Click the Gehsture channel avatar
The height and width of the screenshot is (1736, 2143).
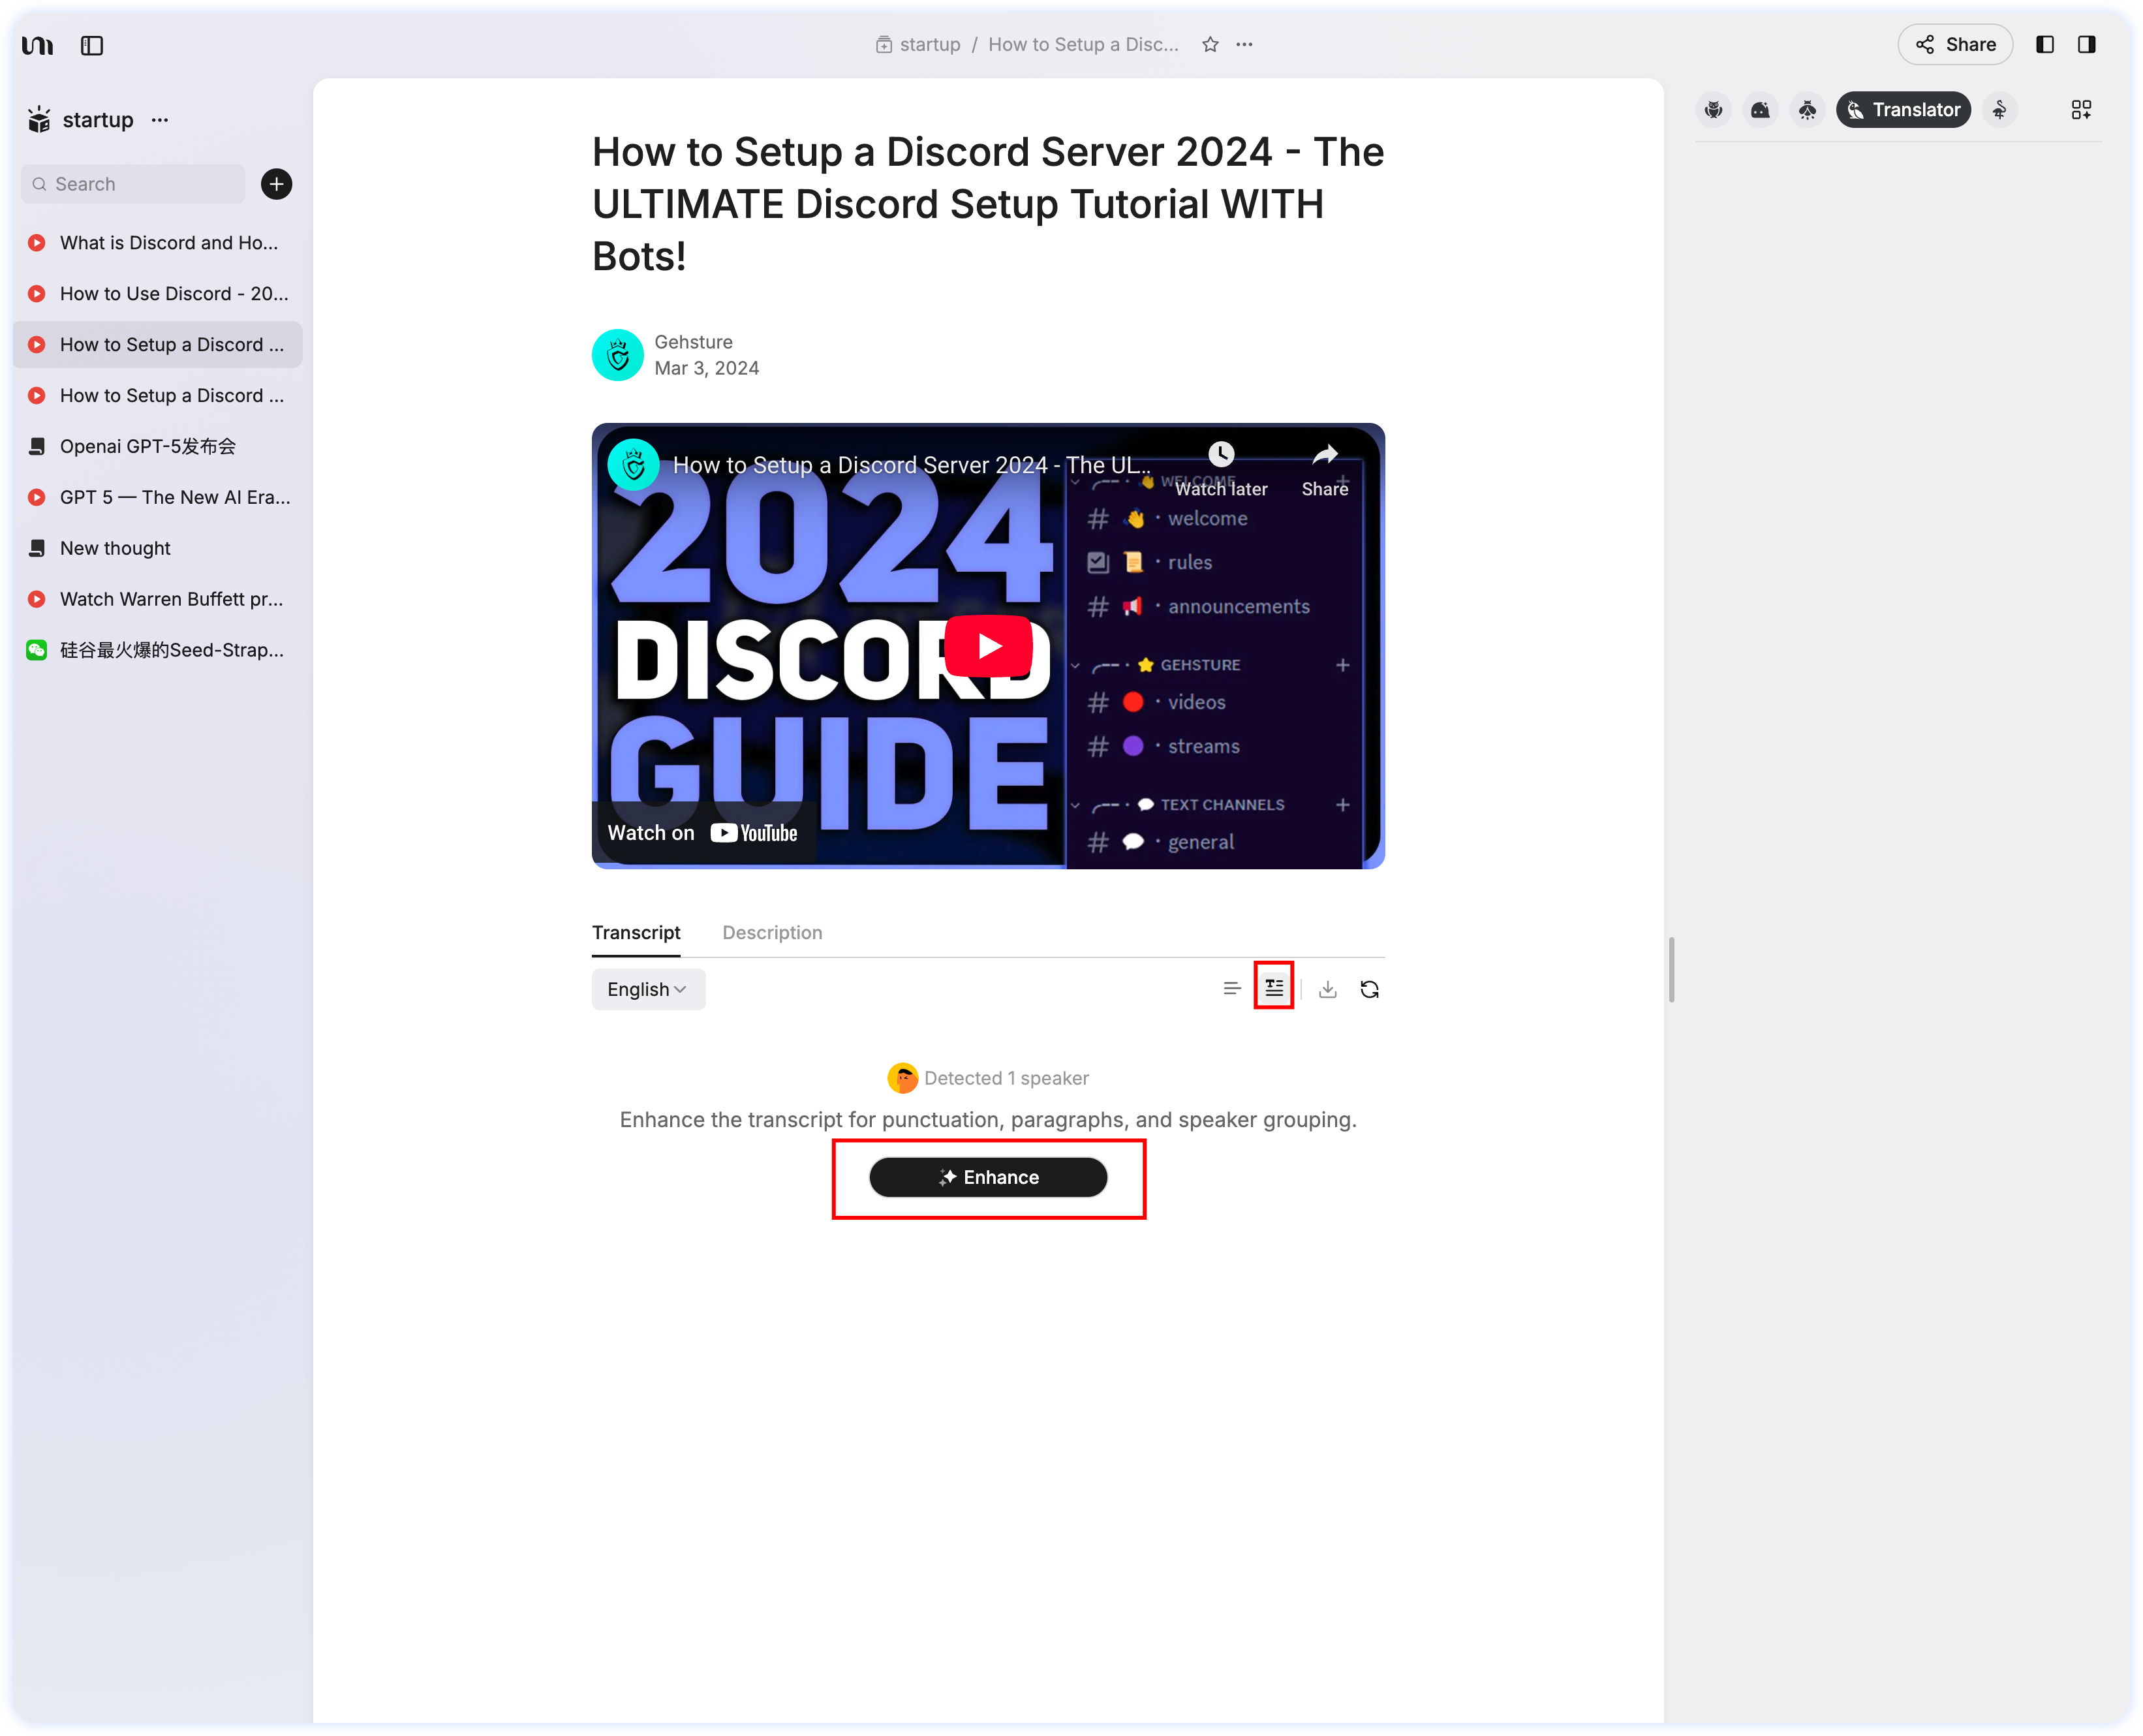tap(618, 355)
